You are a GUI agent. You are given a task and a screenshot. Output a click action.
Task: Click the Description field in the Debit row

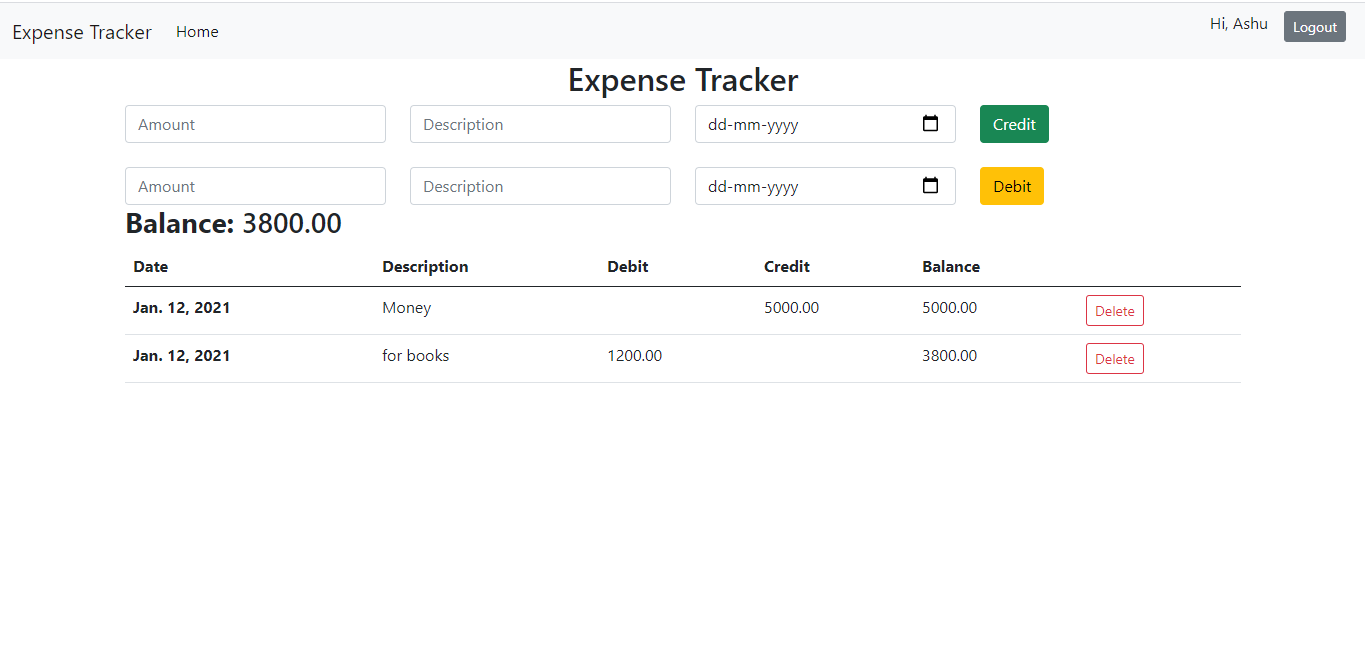coord(540,186)
